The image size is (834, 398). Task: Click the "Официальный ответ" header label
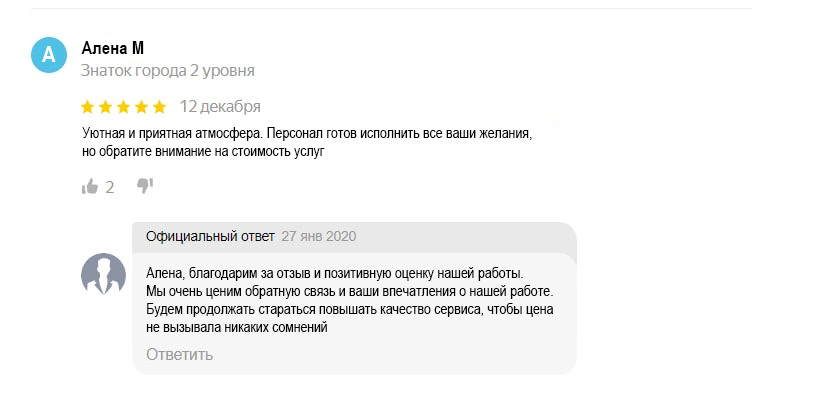click(x=211, y=236)
